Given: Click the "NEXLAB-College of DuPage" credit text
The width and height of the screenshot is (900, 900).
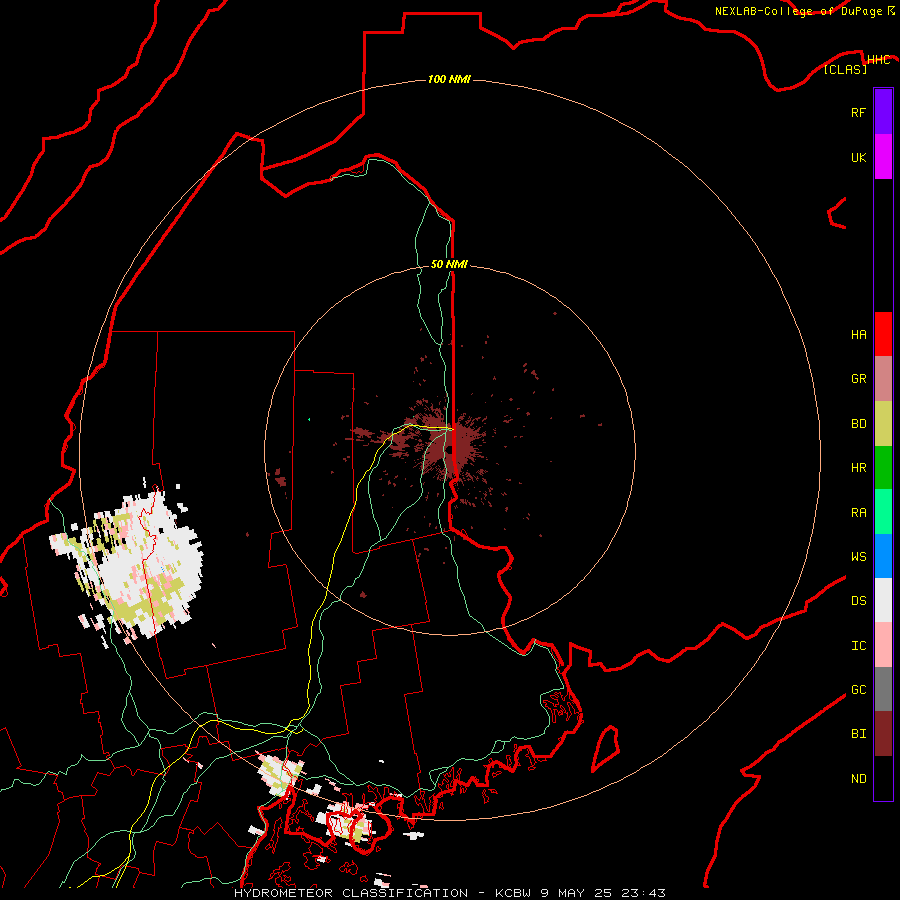Looking at the screenshot, I should (x=798, y=11).
